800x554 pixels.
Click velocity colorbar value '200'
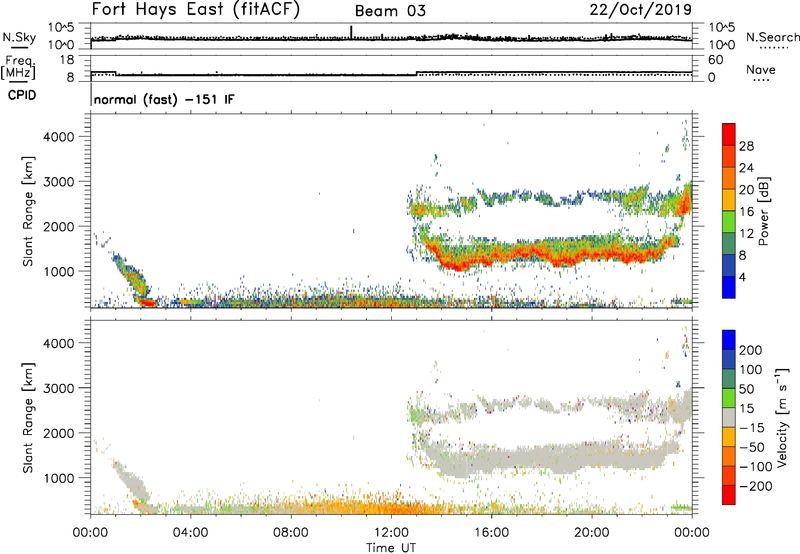pos(751,350)
